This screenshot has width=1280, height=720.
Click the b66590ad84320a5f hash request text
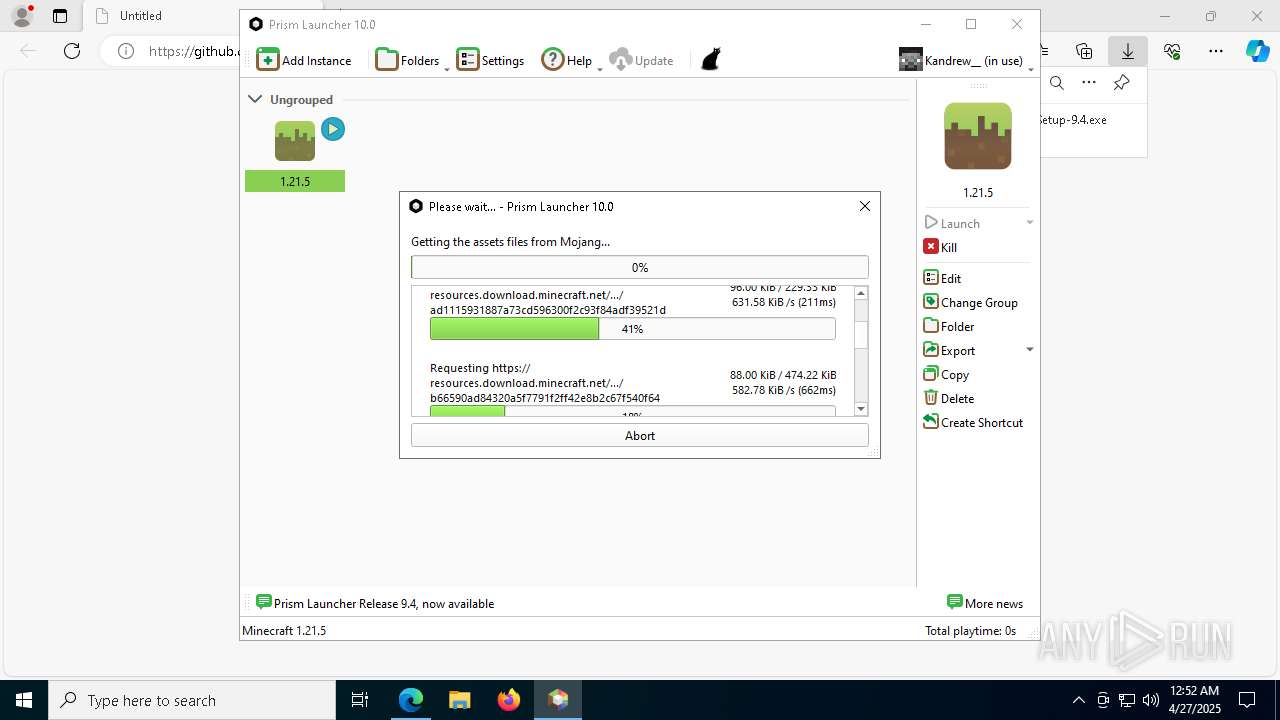pyautogui.click(x=545, y=398)
